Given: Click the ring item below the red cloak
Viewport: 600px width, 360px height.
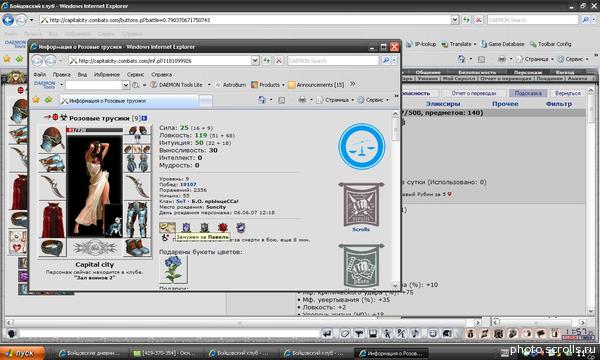Looking at the screenshot, I should click(x=52, y=248).
